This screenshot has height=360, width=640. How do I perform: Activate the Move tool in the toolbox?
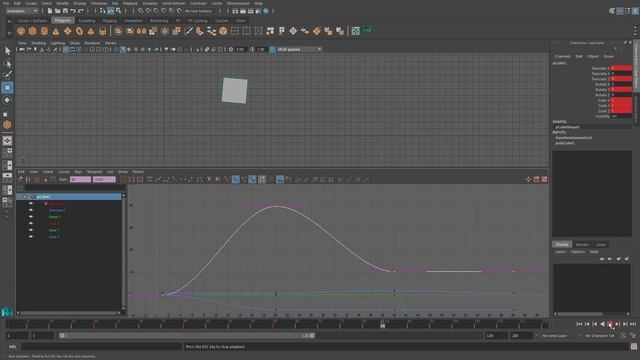point(7,88)
